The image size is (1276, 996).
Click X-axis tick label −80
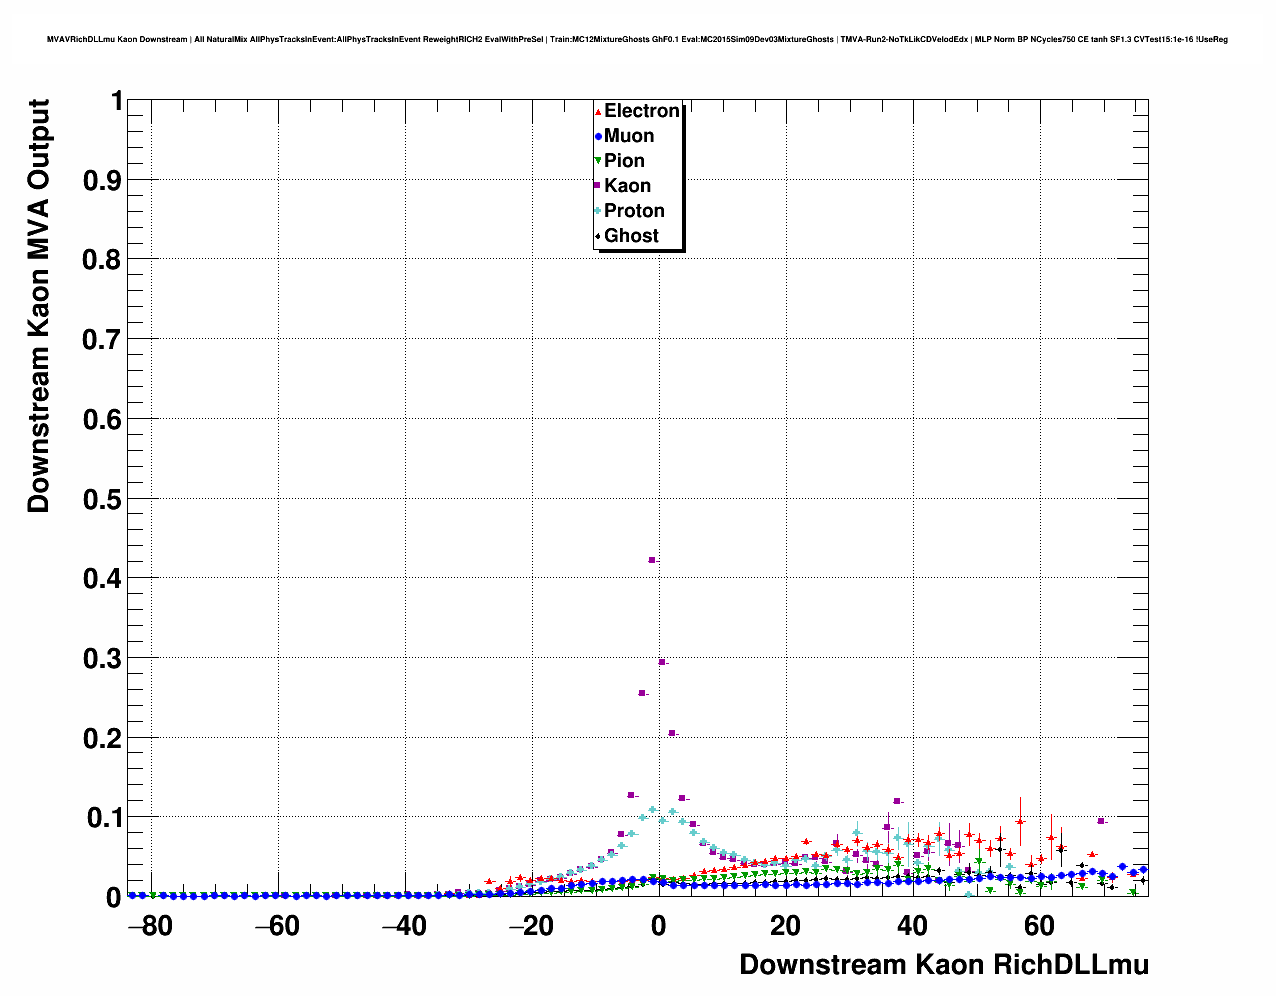coord(150,926)
